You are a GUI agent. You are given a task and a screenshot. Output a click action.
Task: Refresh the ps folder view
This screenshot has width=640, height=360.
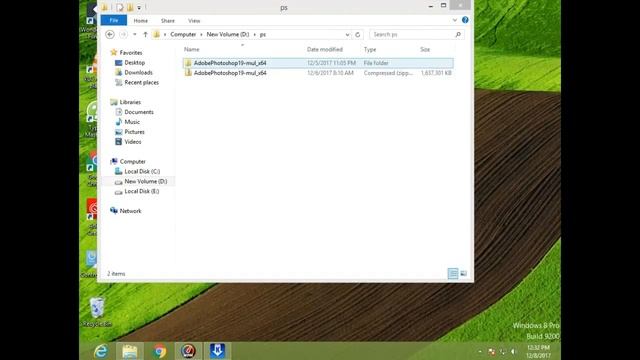coord(358,35)
